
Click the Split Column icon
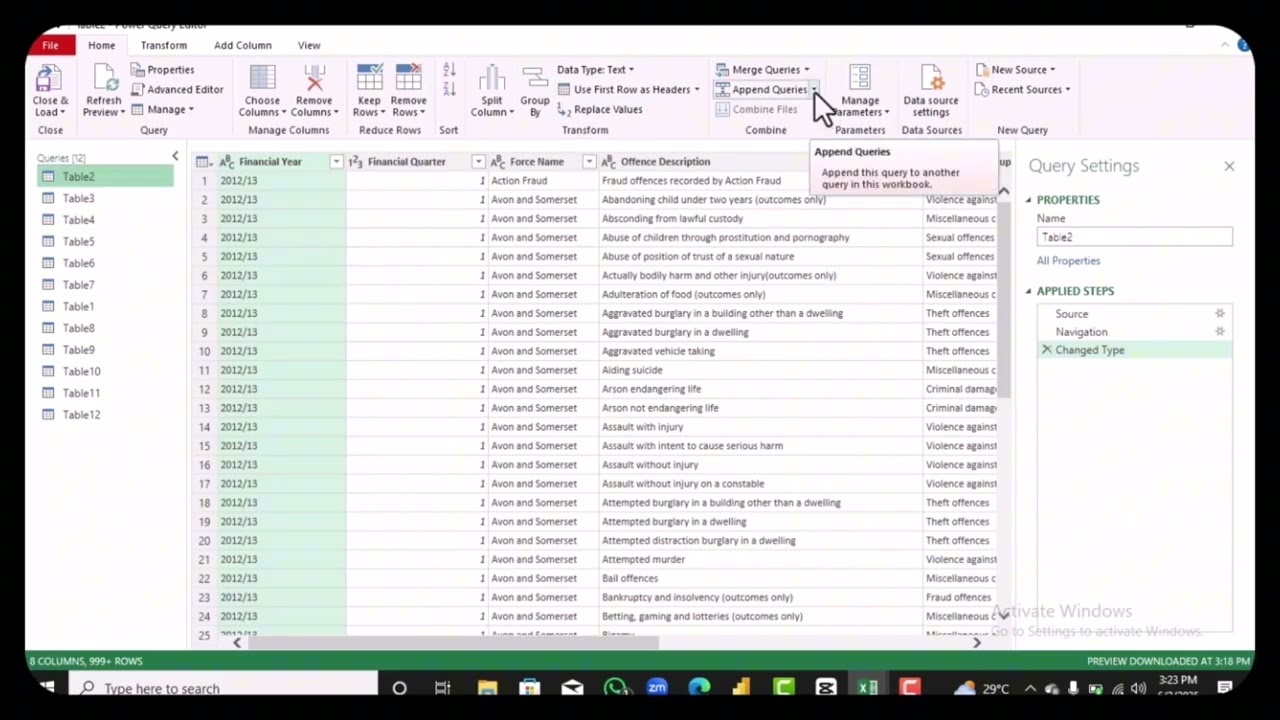pos(492,79)
